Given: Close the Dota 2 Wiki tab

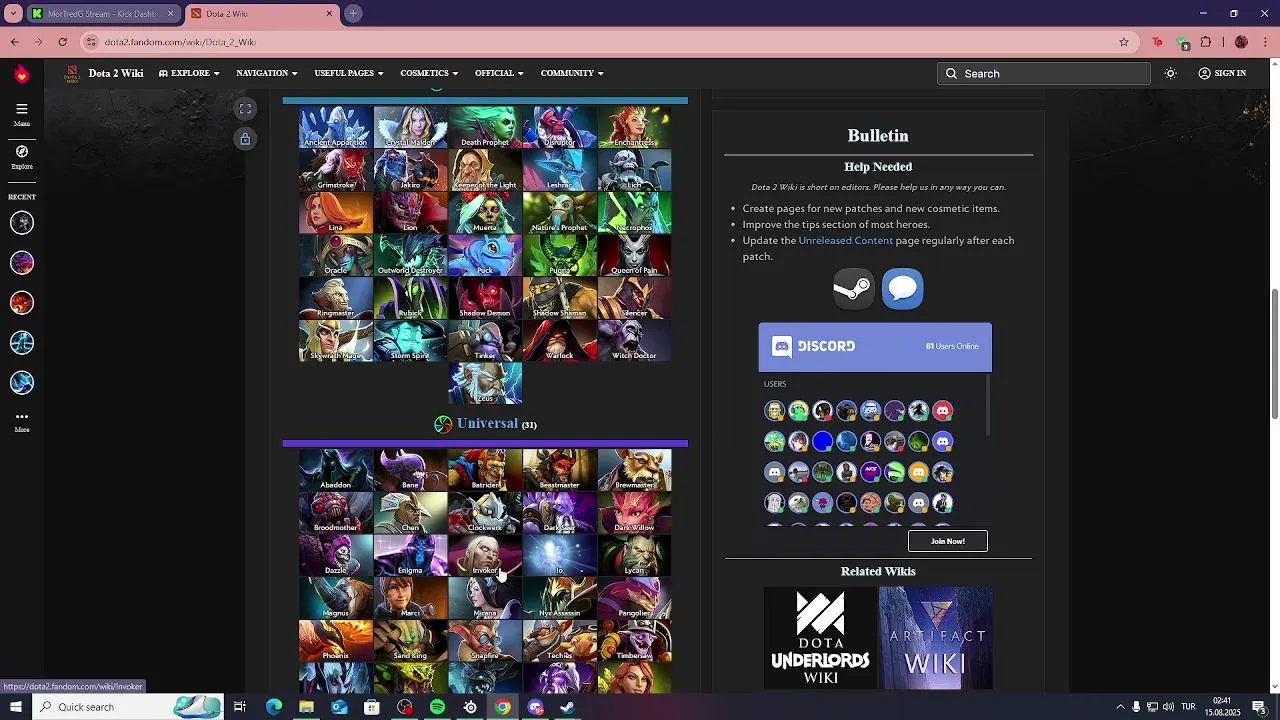Looking at the screenshot, I should click(x=329, y=13).
